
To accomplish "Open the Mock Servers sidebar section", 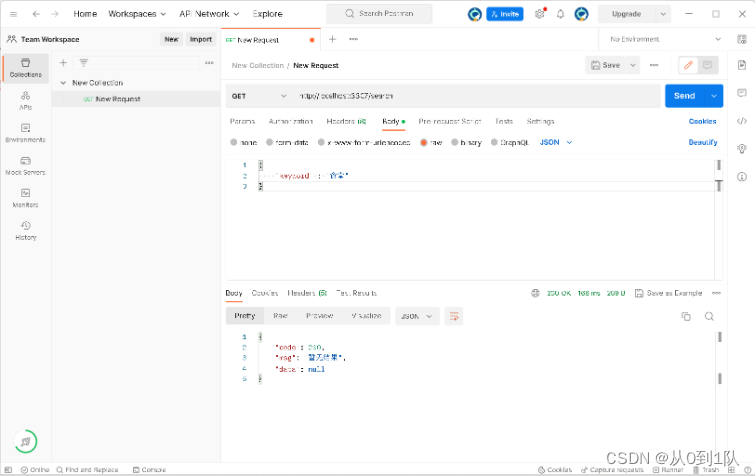I will tap(26, 166).
